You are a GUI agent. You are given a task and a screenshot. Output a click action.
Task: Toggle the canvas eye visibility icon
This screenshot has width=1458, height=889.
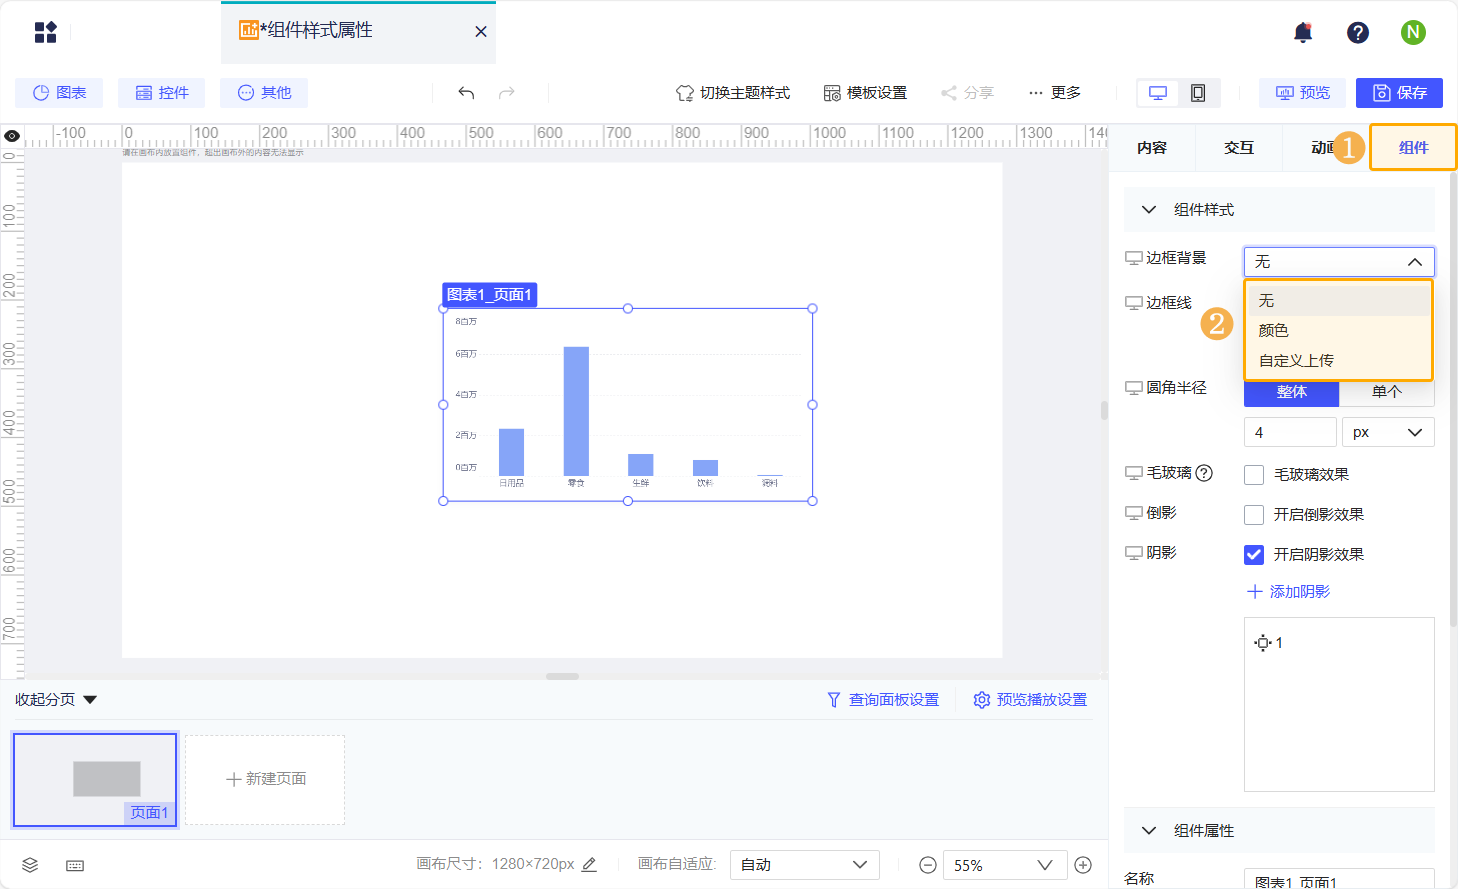12,136
